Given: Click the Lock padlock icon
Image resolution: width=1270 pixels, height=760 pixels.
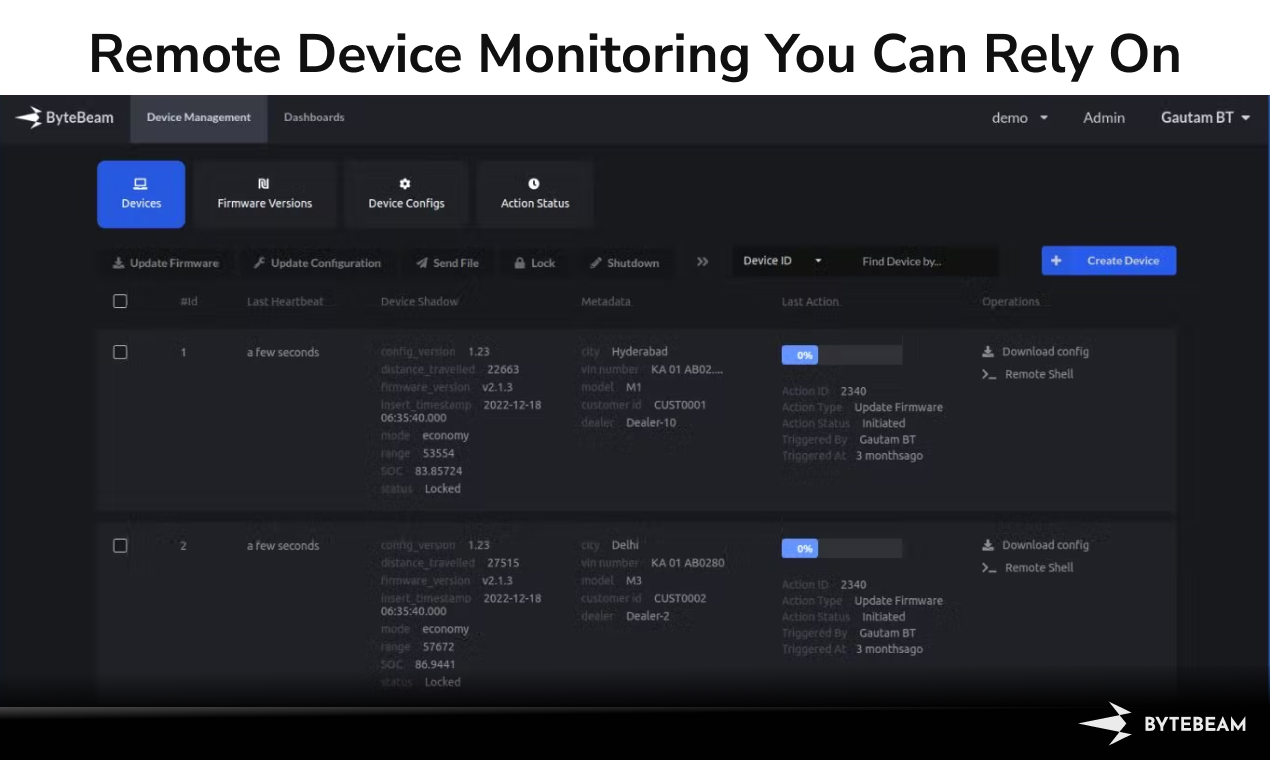Looking at the screenshot, I should [x=520, y=263].
